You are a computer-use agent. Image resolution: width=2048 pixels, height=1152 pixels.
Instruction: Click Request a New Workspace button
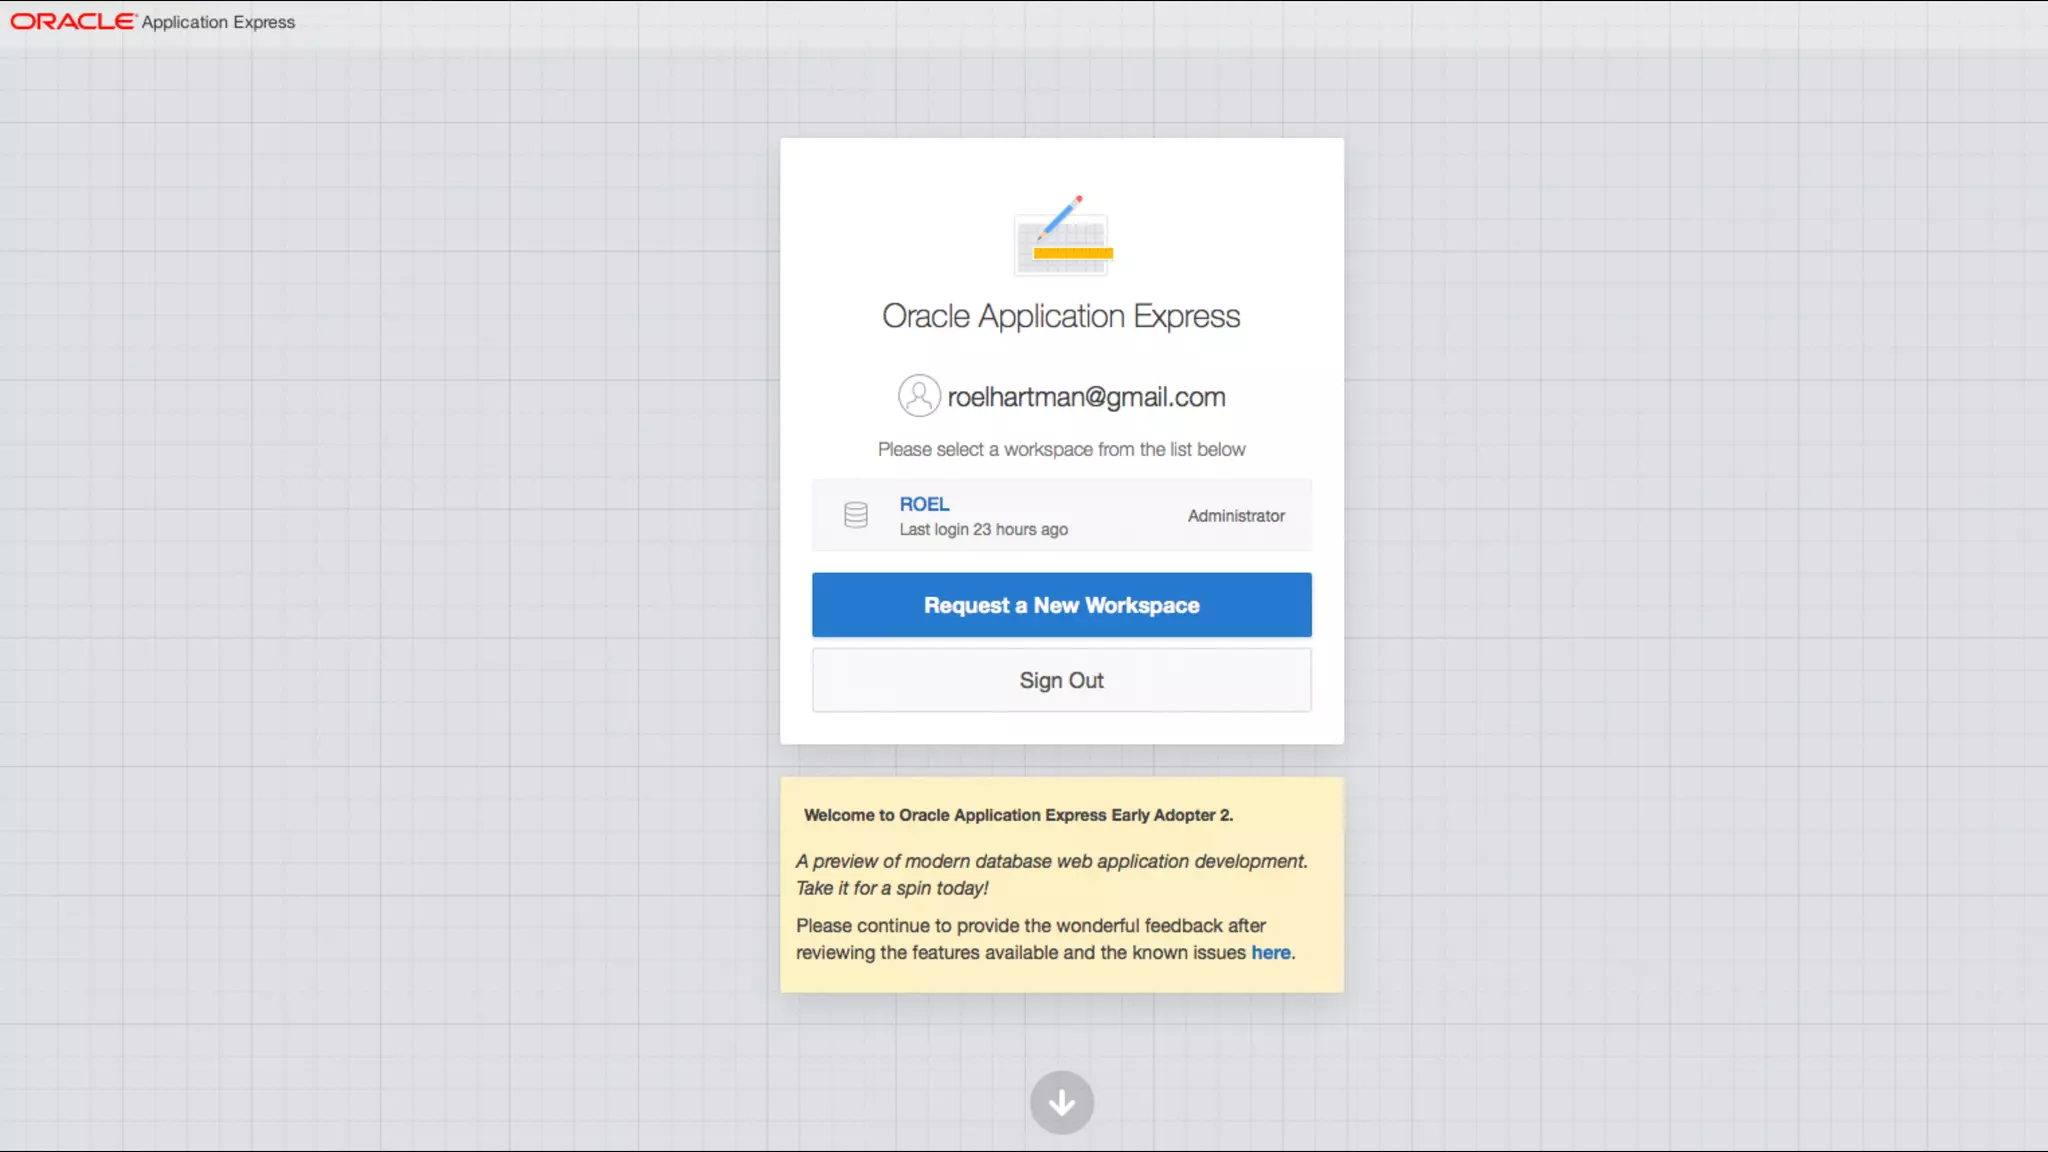click(x=1061, y=605)
